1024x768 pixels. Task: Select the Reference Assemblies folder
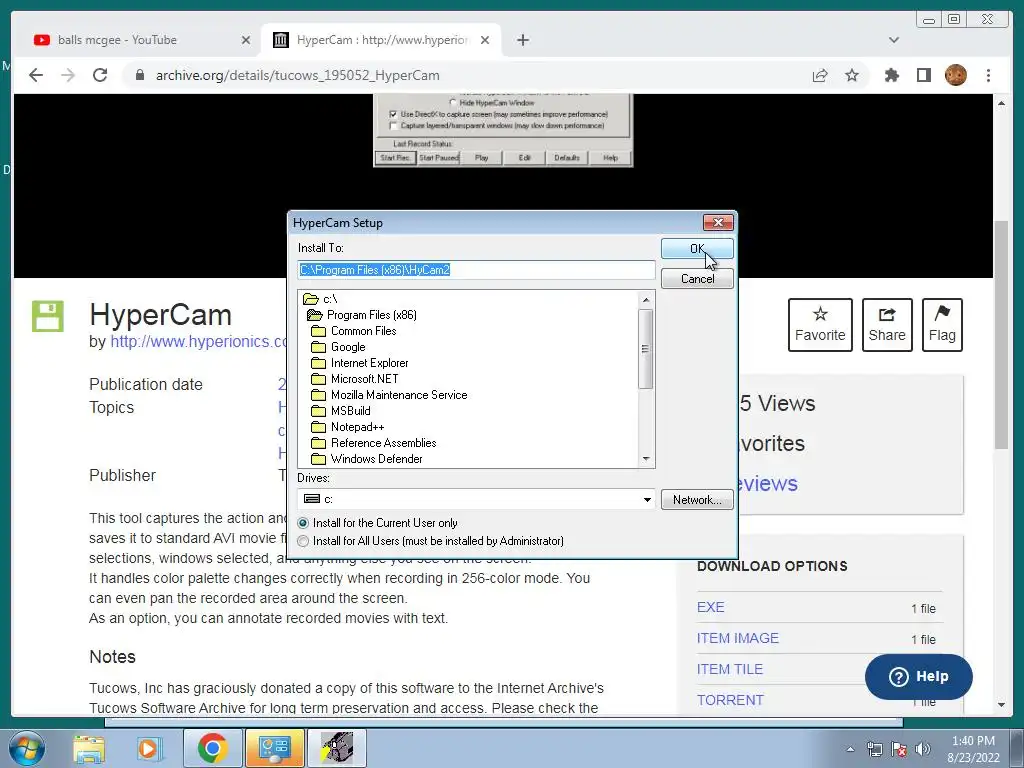tap(374, 443)
